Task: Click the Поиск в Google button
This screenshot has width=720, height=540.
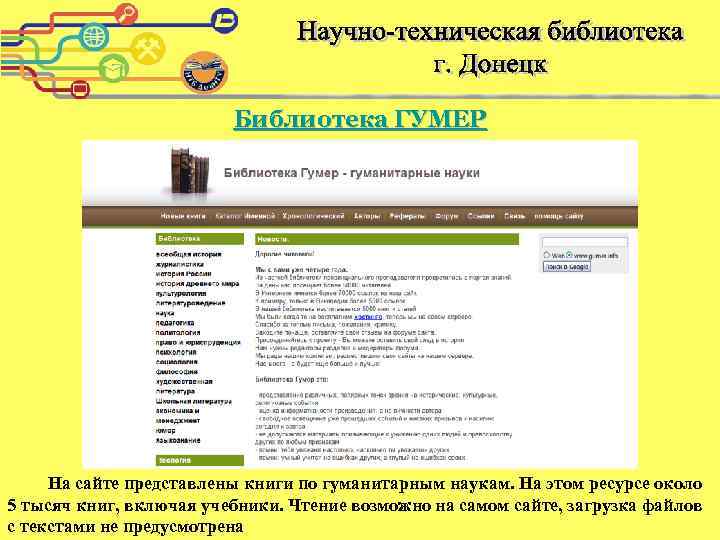Action: point(567,267)
